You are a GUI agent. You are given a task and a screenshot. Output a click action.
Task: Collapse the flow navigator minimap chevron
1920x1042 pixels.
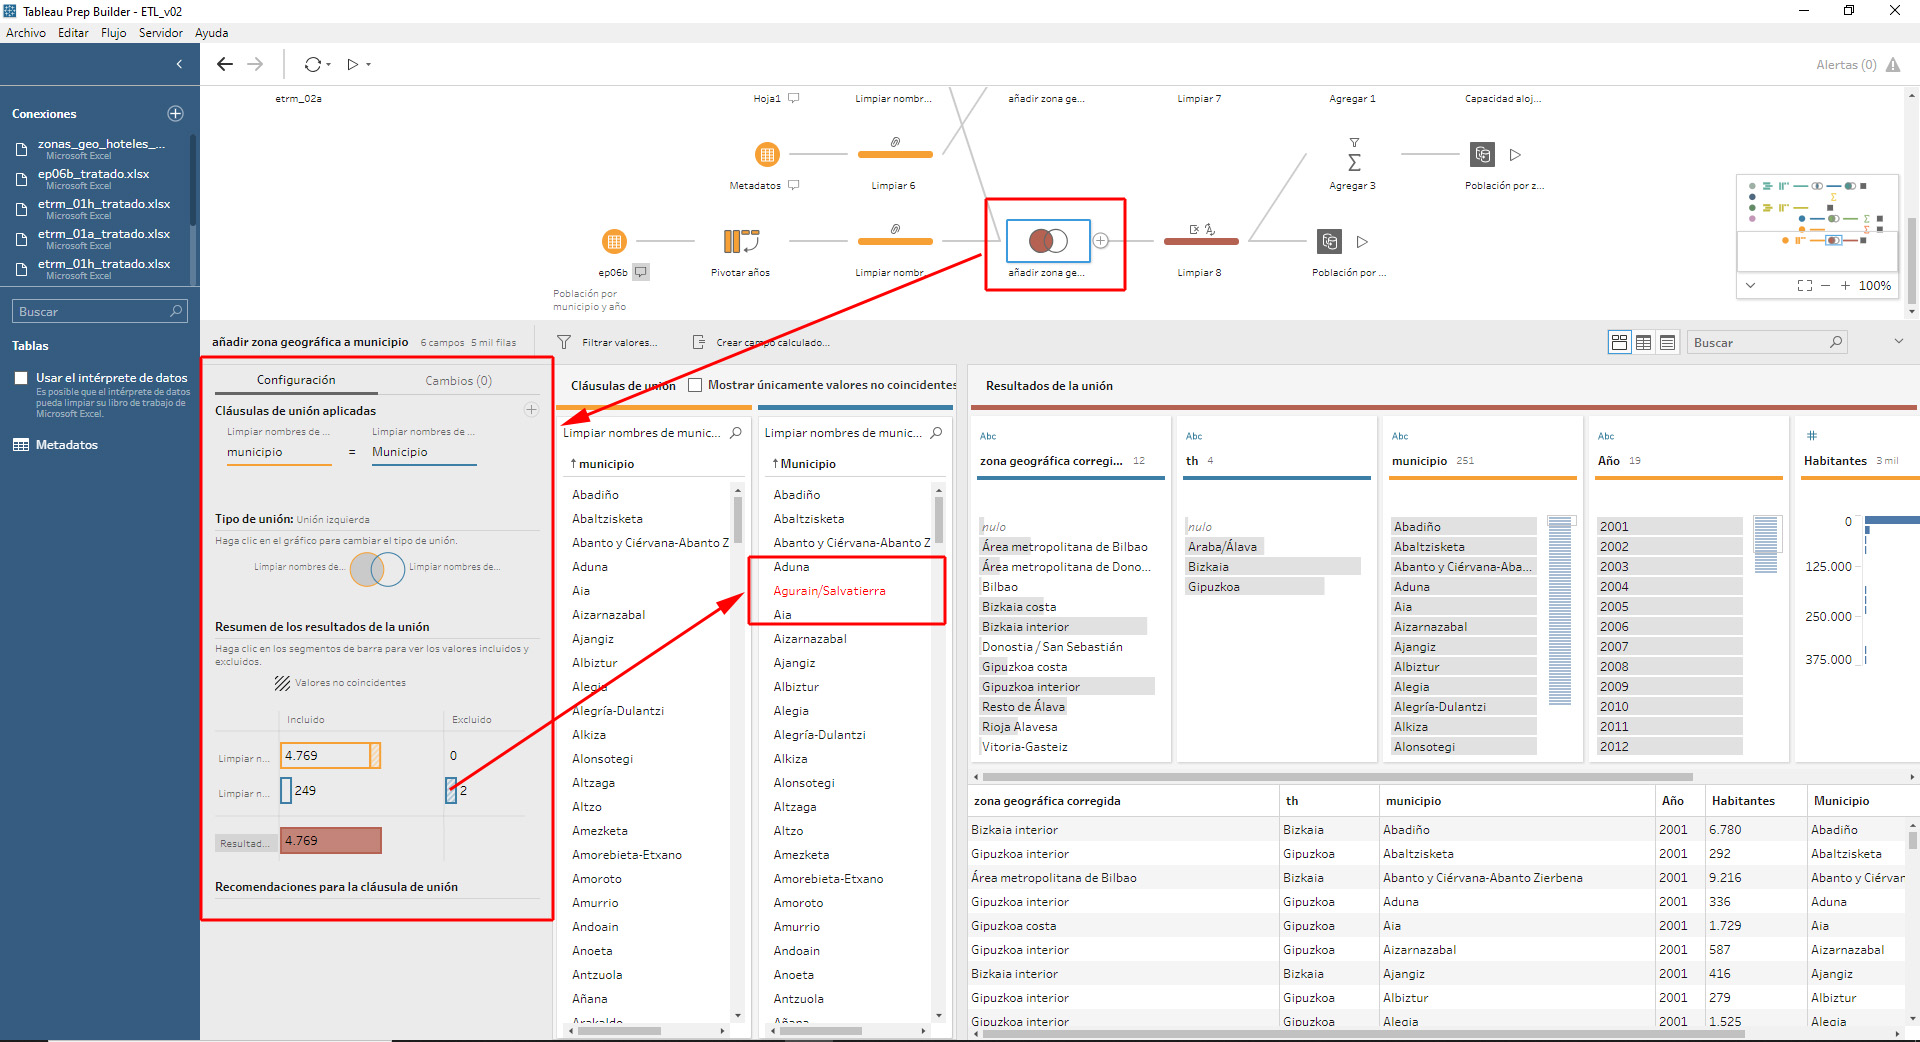[1750, 285]
